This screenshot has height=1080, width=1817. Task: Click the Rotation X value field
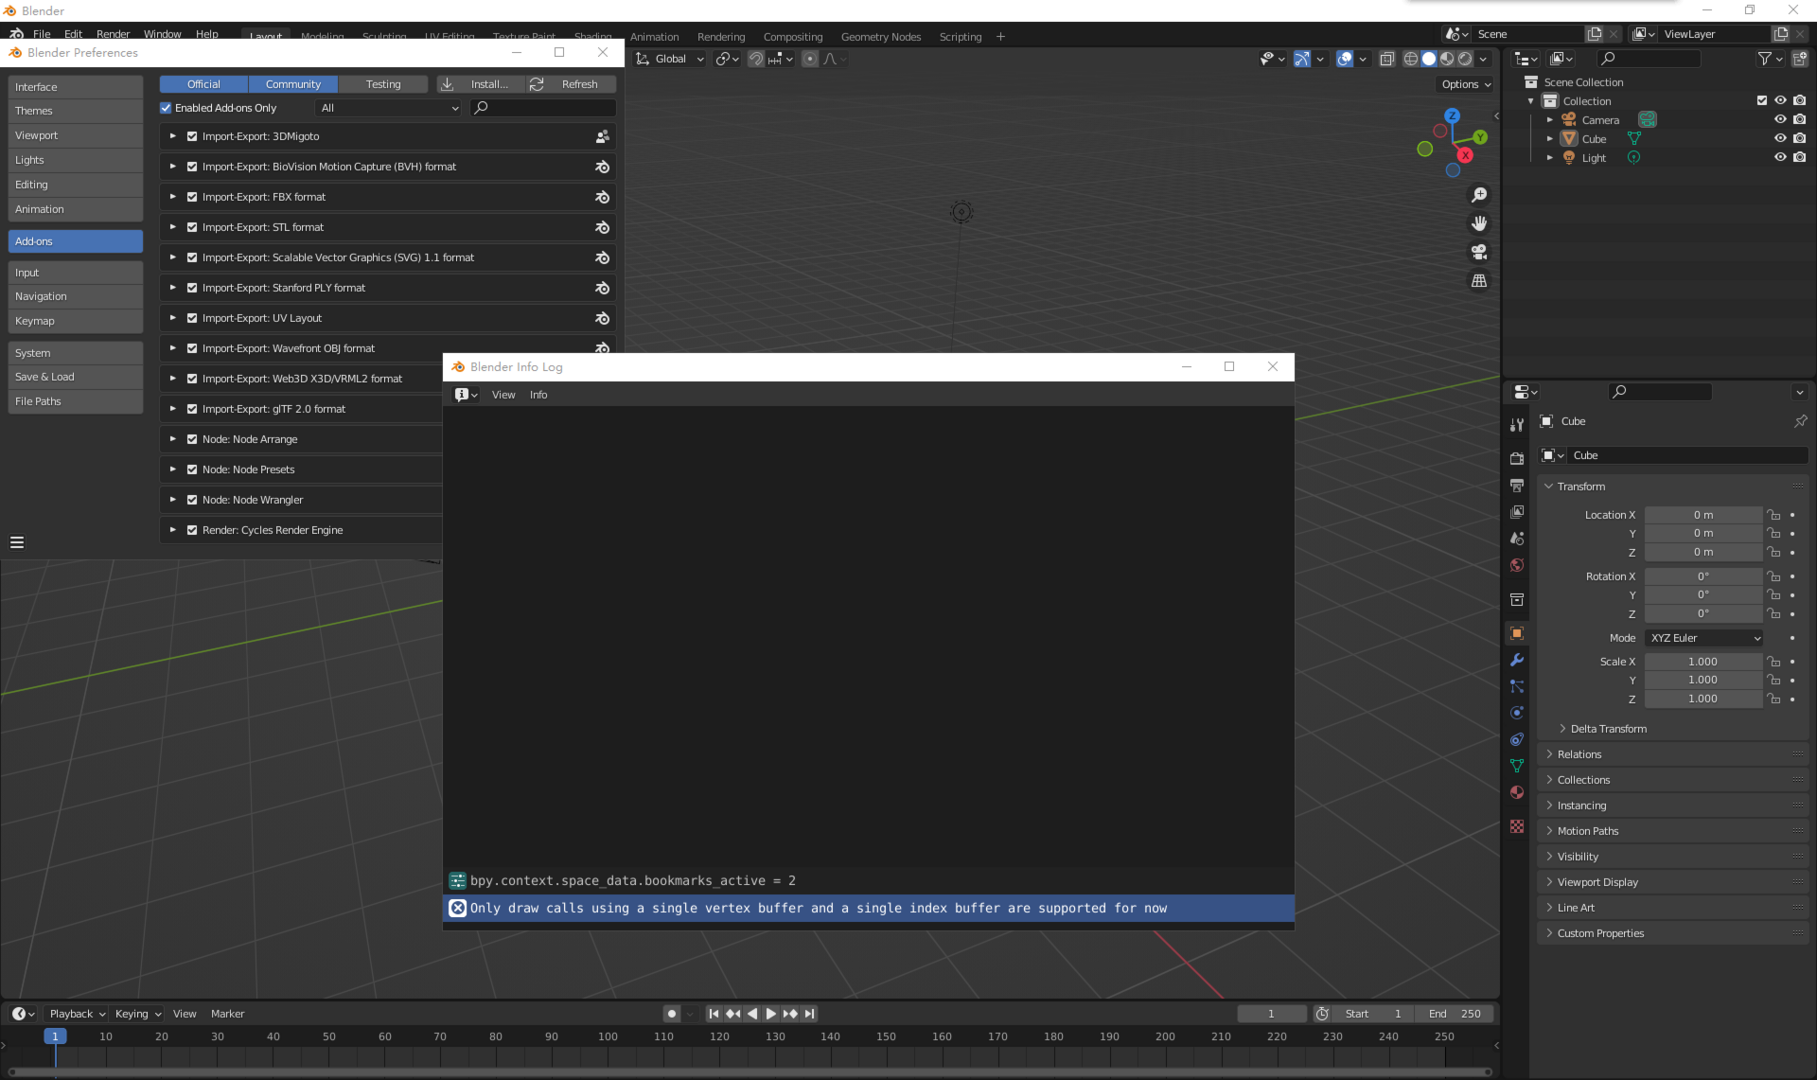(x=1703, y=576)
